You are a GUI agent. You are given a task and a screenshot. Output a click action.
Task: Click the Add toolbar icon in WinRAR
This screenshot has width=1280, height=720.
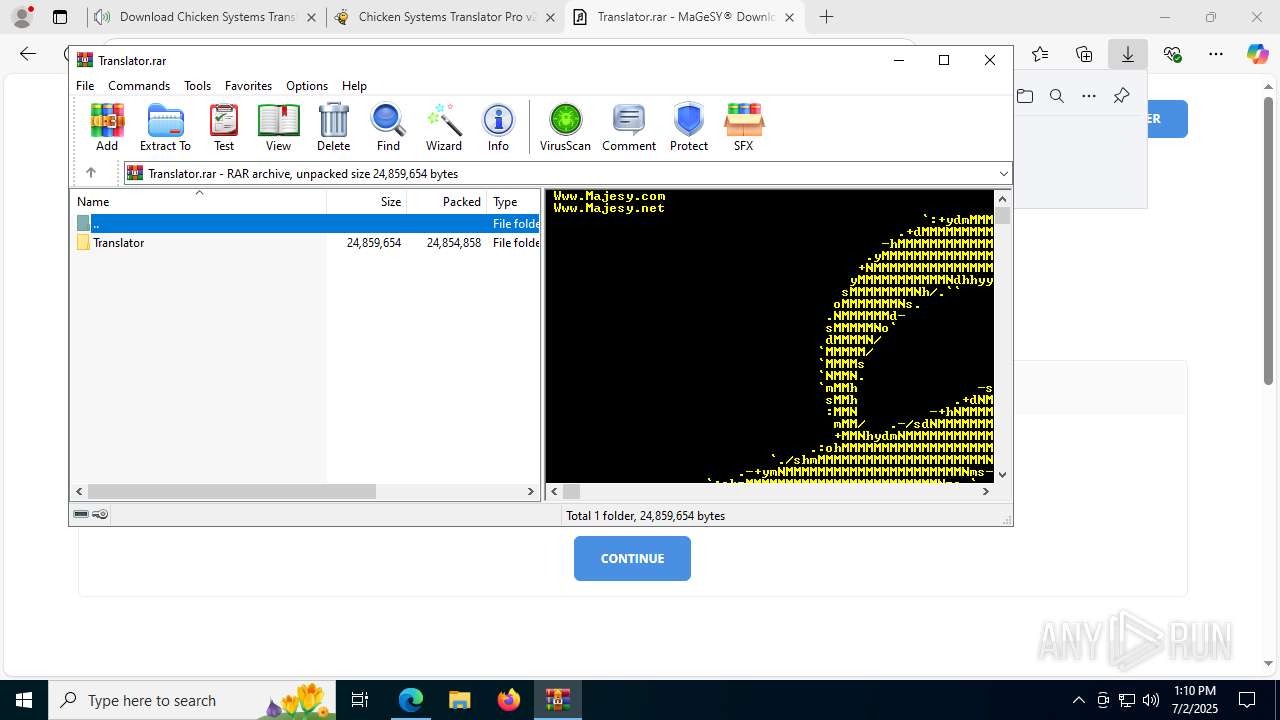tap(107, 127)
